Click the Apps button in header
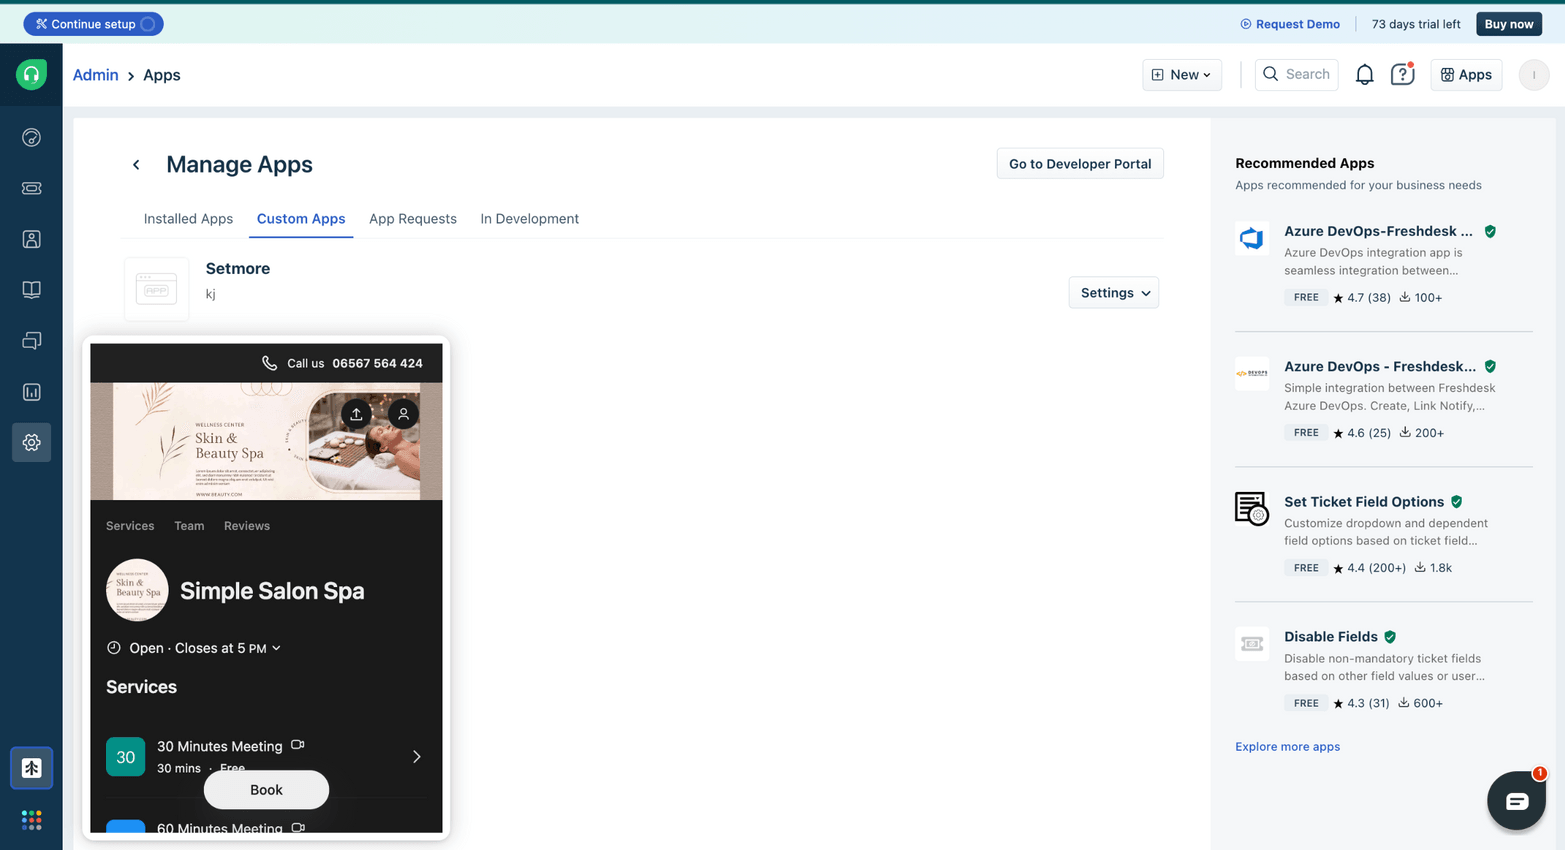 tap(1466, 75)
